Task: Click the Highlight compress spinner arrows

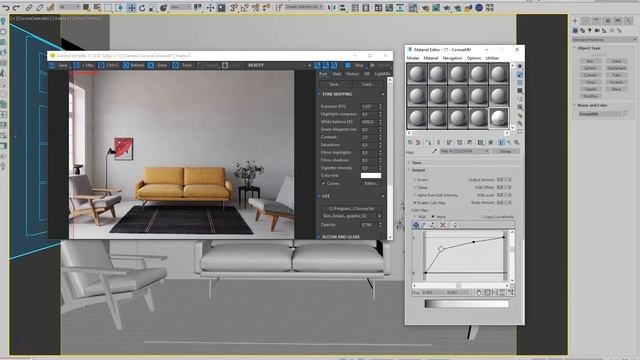Action: click(380, 114)
